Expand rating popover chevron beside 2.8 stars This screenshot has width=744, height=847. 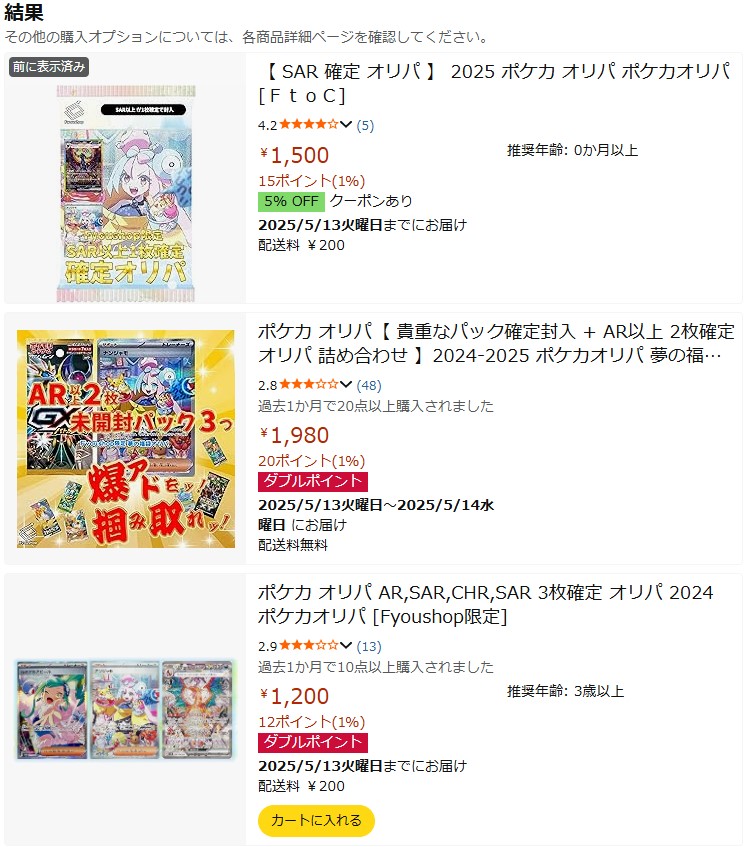coord(346,385)
